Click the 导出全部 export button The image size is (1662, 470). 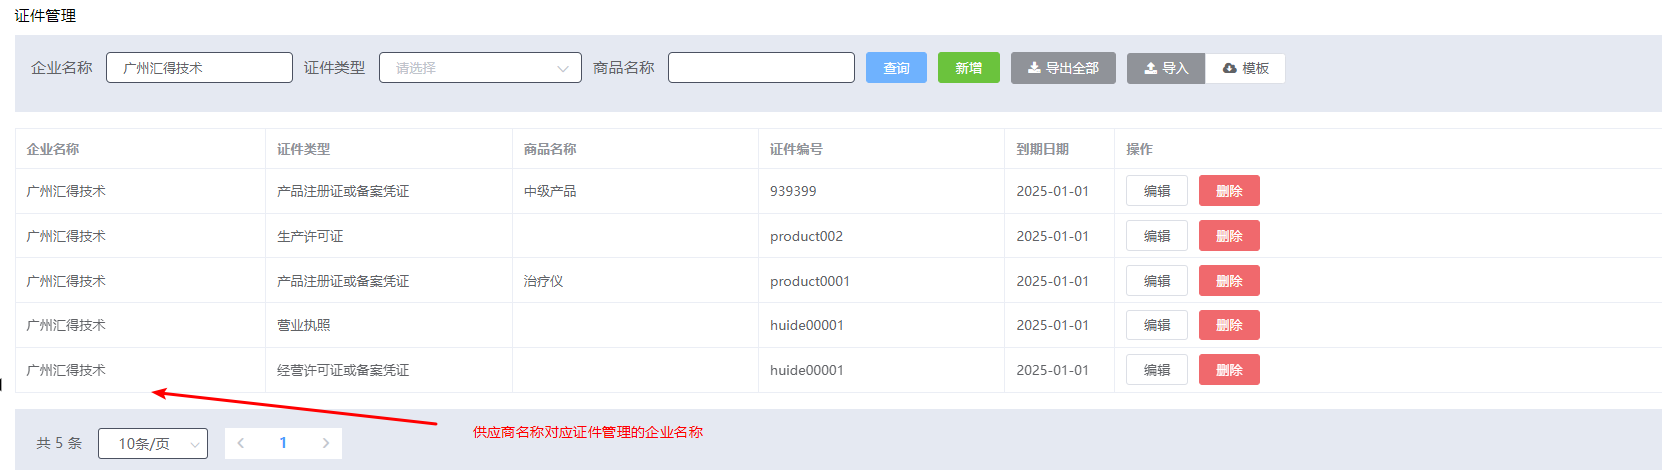(1063, 68)
